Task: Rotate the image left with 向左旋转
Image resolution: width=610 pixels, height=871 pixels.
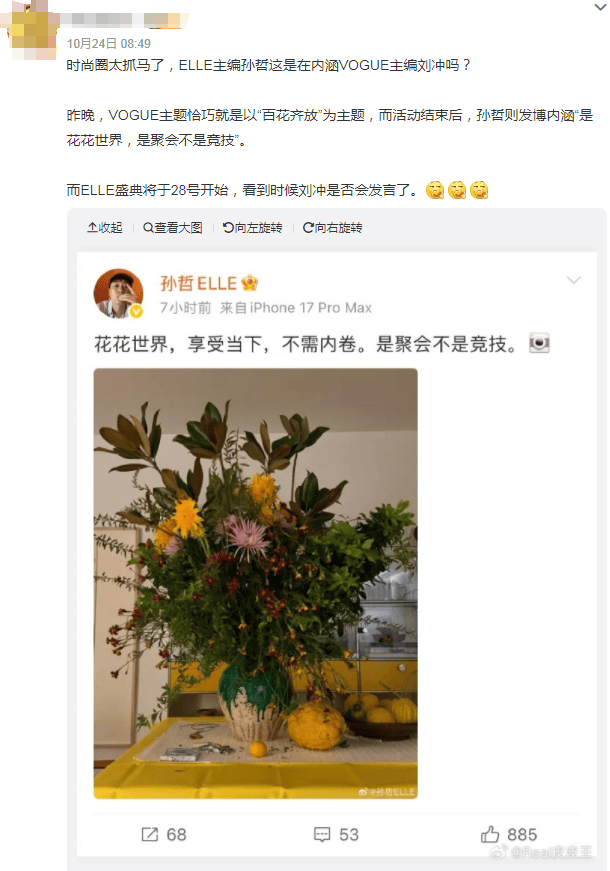Action: (253, 227)
